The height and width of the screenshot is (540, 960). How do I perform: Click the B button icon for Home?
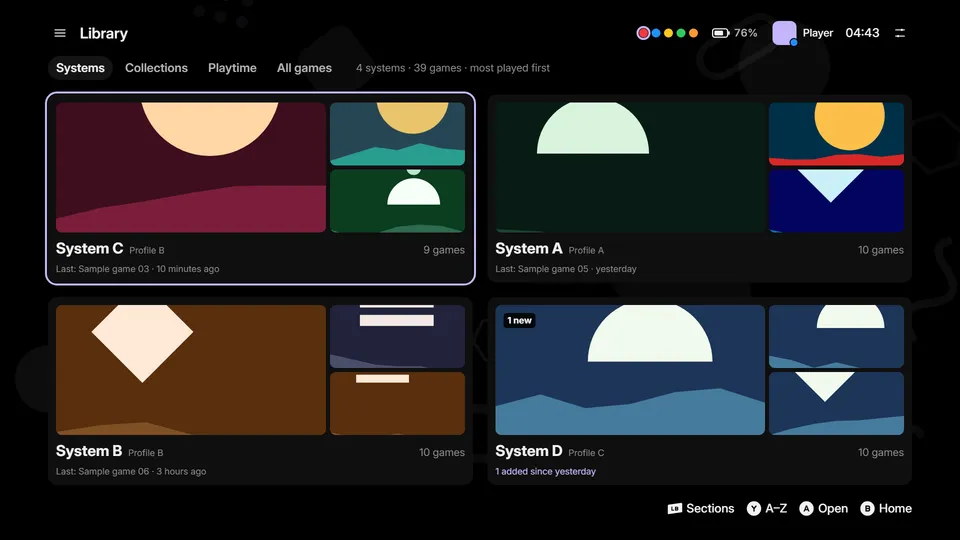click(x=867, y=509)
